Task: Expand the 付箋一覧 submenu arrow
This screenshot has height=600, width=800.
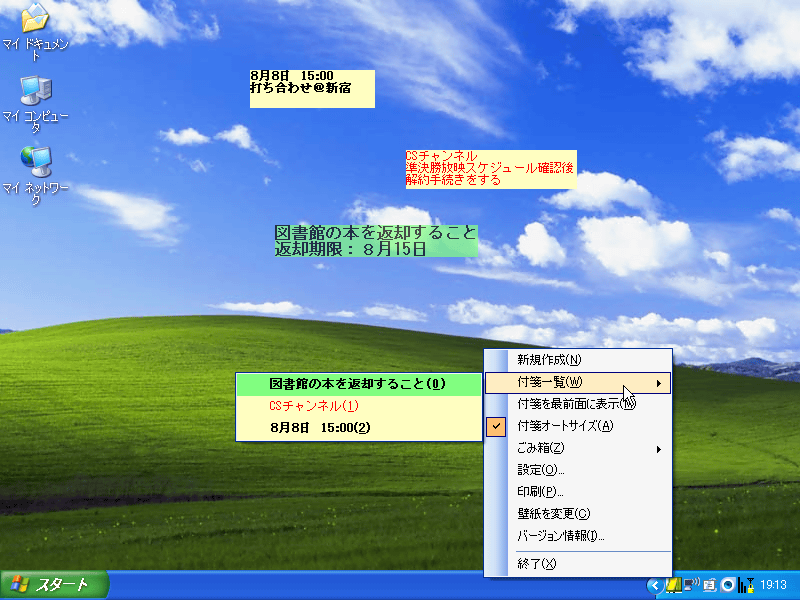Action: point(659,383)
